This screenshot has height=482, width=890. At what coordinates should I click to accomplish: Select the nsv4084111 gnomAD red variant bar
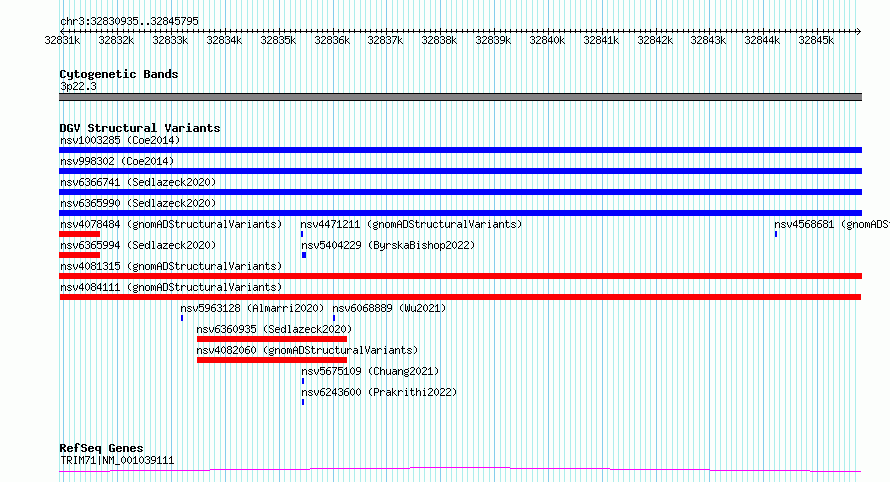[x=460, y=297]
